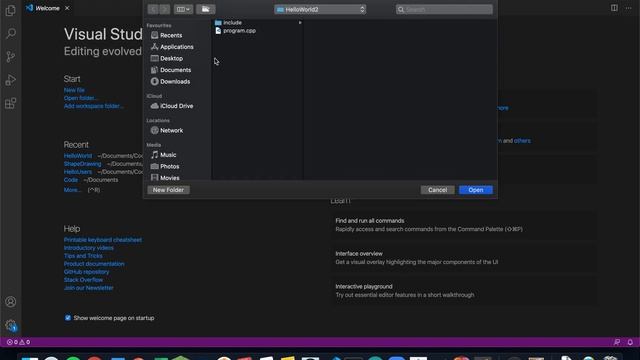The width and height of the screenshot is (640, 360).
Task: Select Movies in the sidebar
Action: (x=169, y=178)
